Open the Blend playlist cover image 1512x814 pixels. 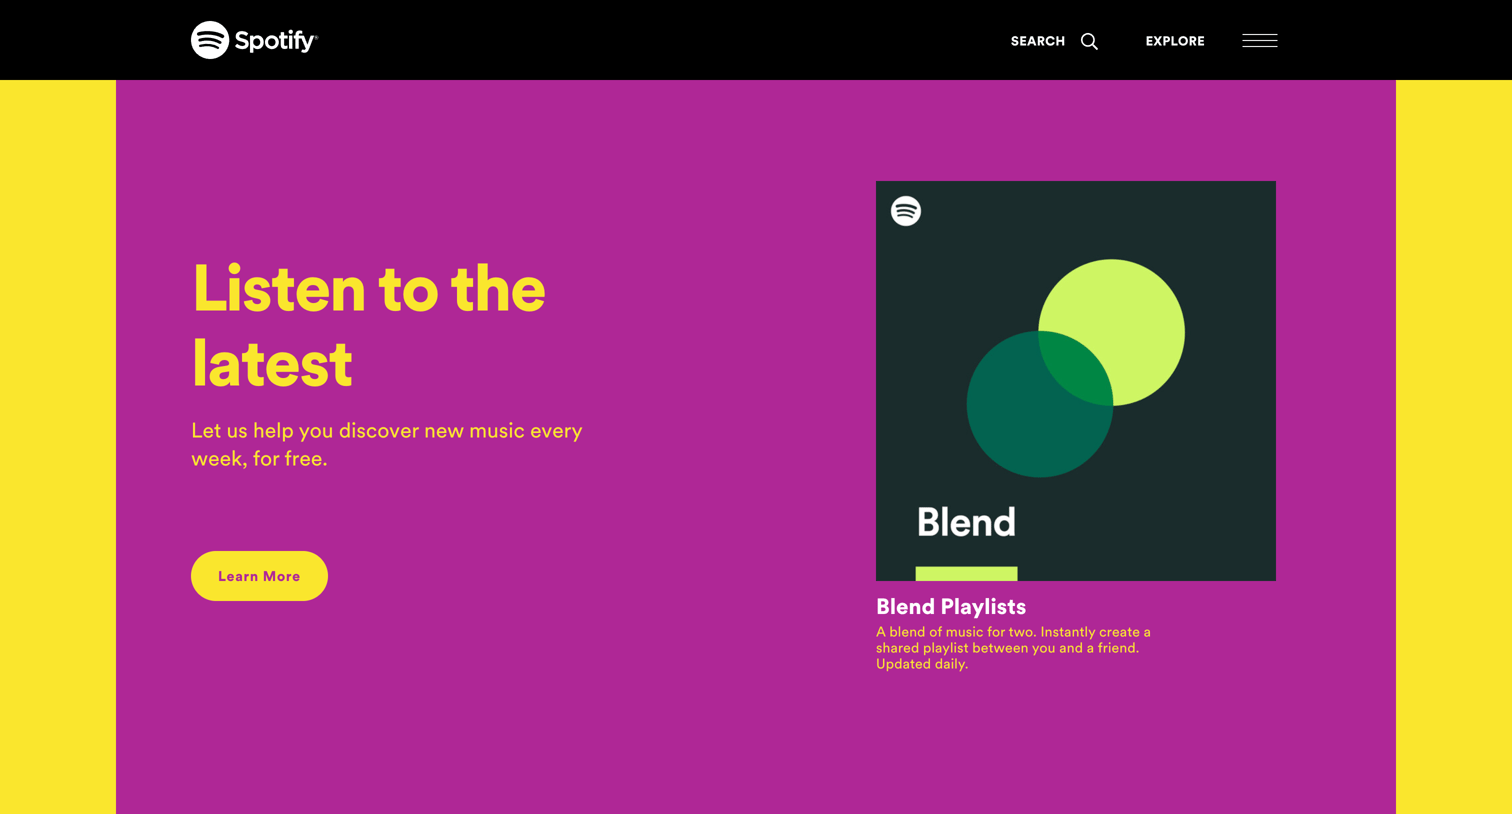pyautogui.click(x=1075, y=381)
